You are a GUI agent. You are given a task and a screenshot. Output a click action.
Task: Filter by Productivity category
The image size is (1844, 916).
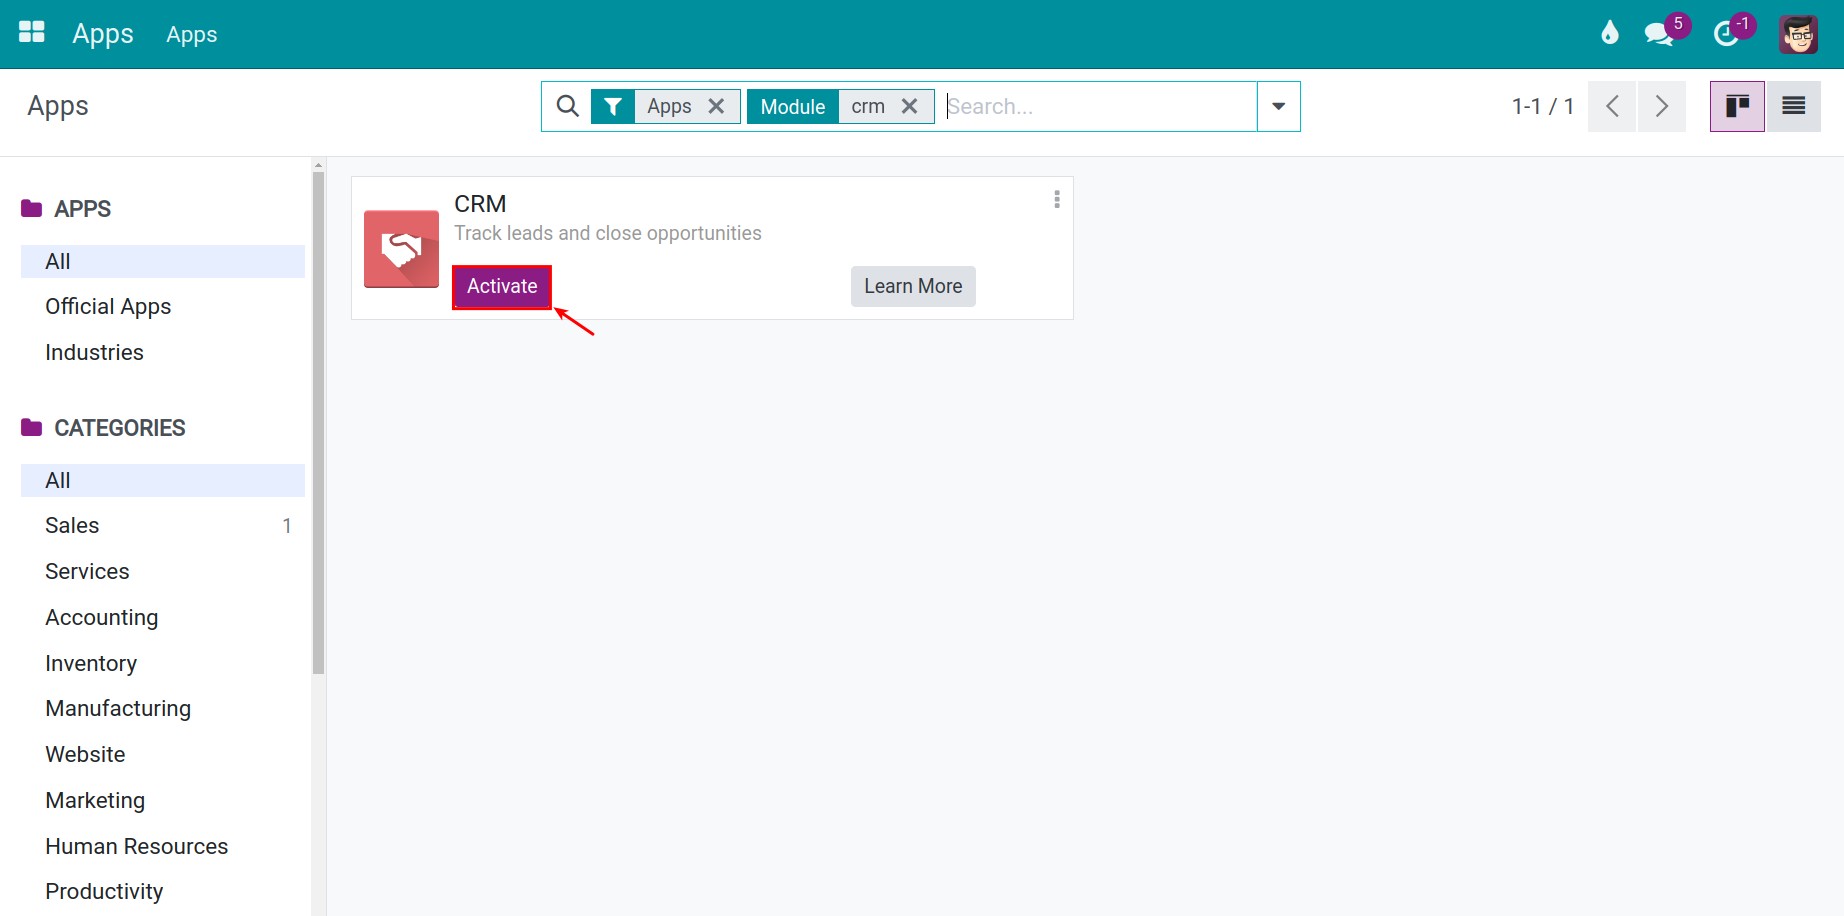click(x=163, y=892)
